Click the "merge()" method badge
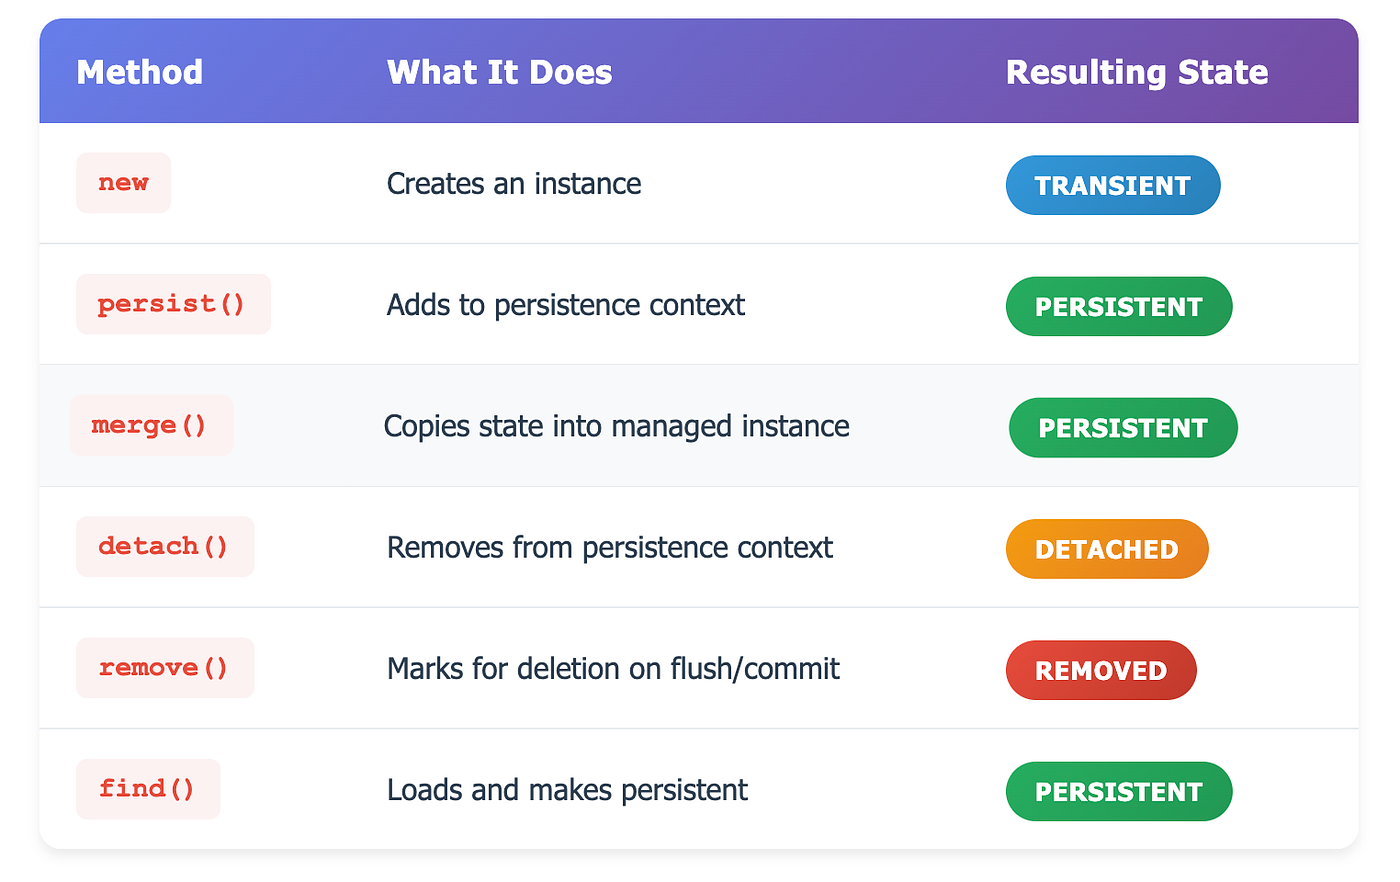The image size is (1400, 882). point(150,426)
